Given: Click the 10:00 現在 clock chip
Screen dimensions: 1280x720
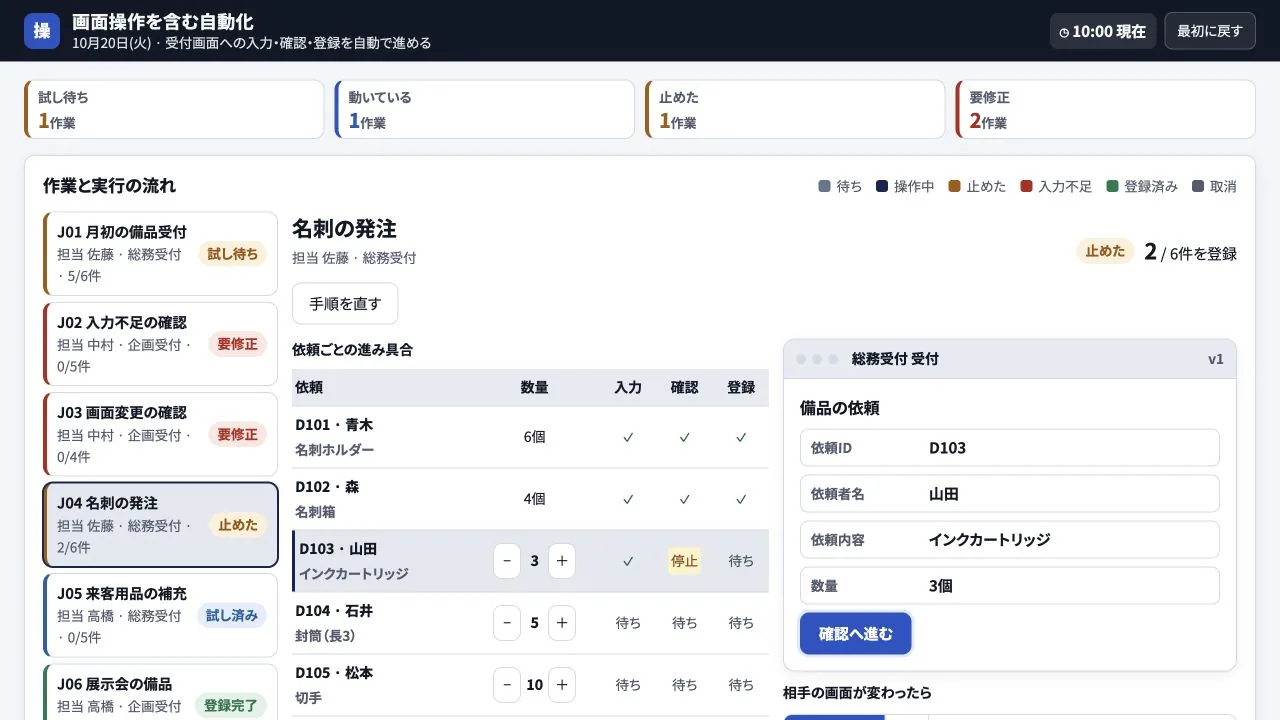Looking at the screenshot, I should pyautogui.click(x=1103, y=31).
